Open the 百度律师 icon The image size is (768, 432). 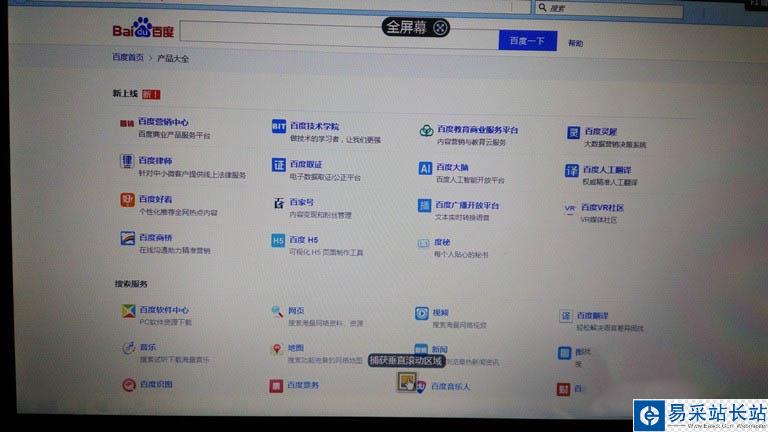[127, 161]
